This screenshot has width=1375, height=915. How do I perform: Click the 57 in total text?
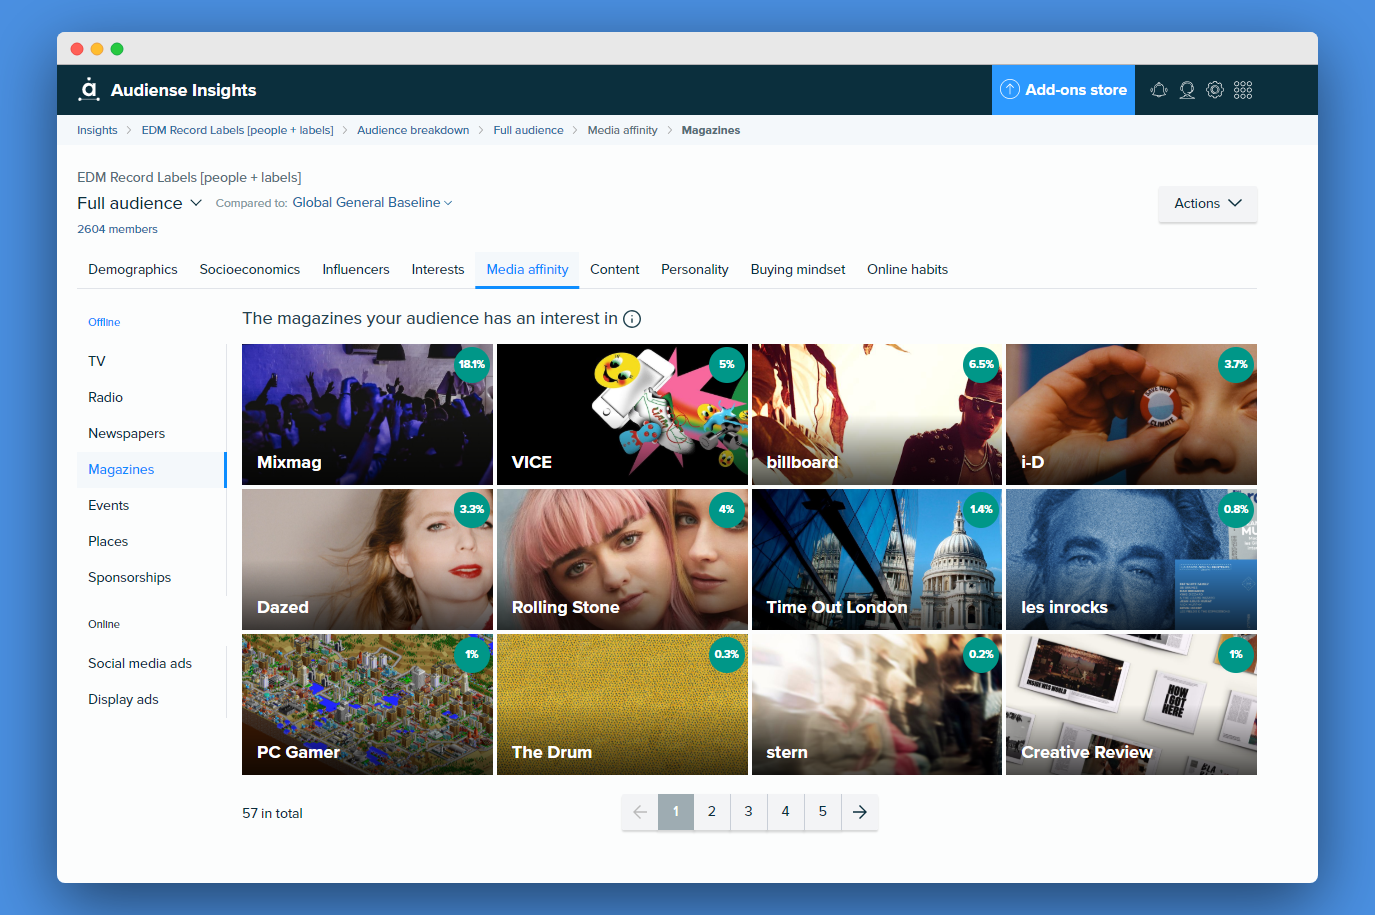tap(272, 813)
